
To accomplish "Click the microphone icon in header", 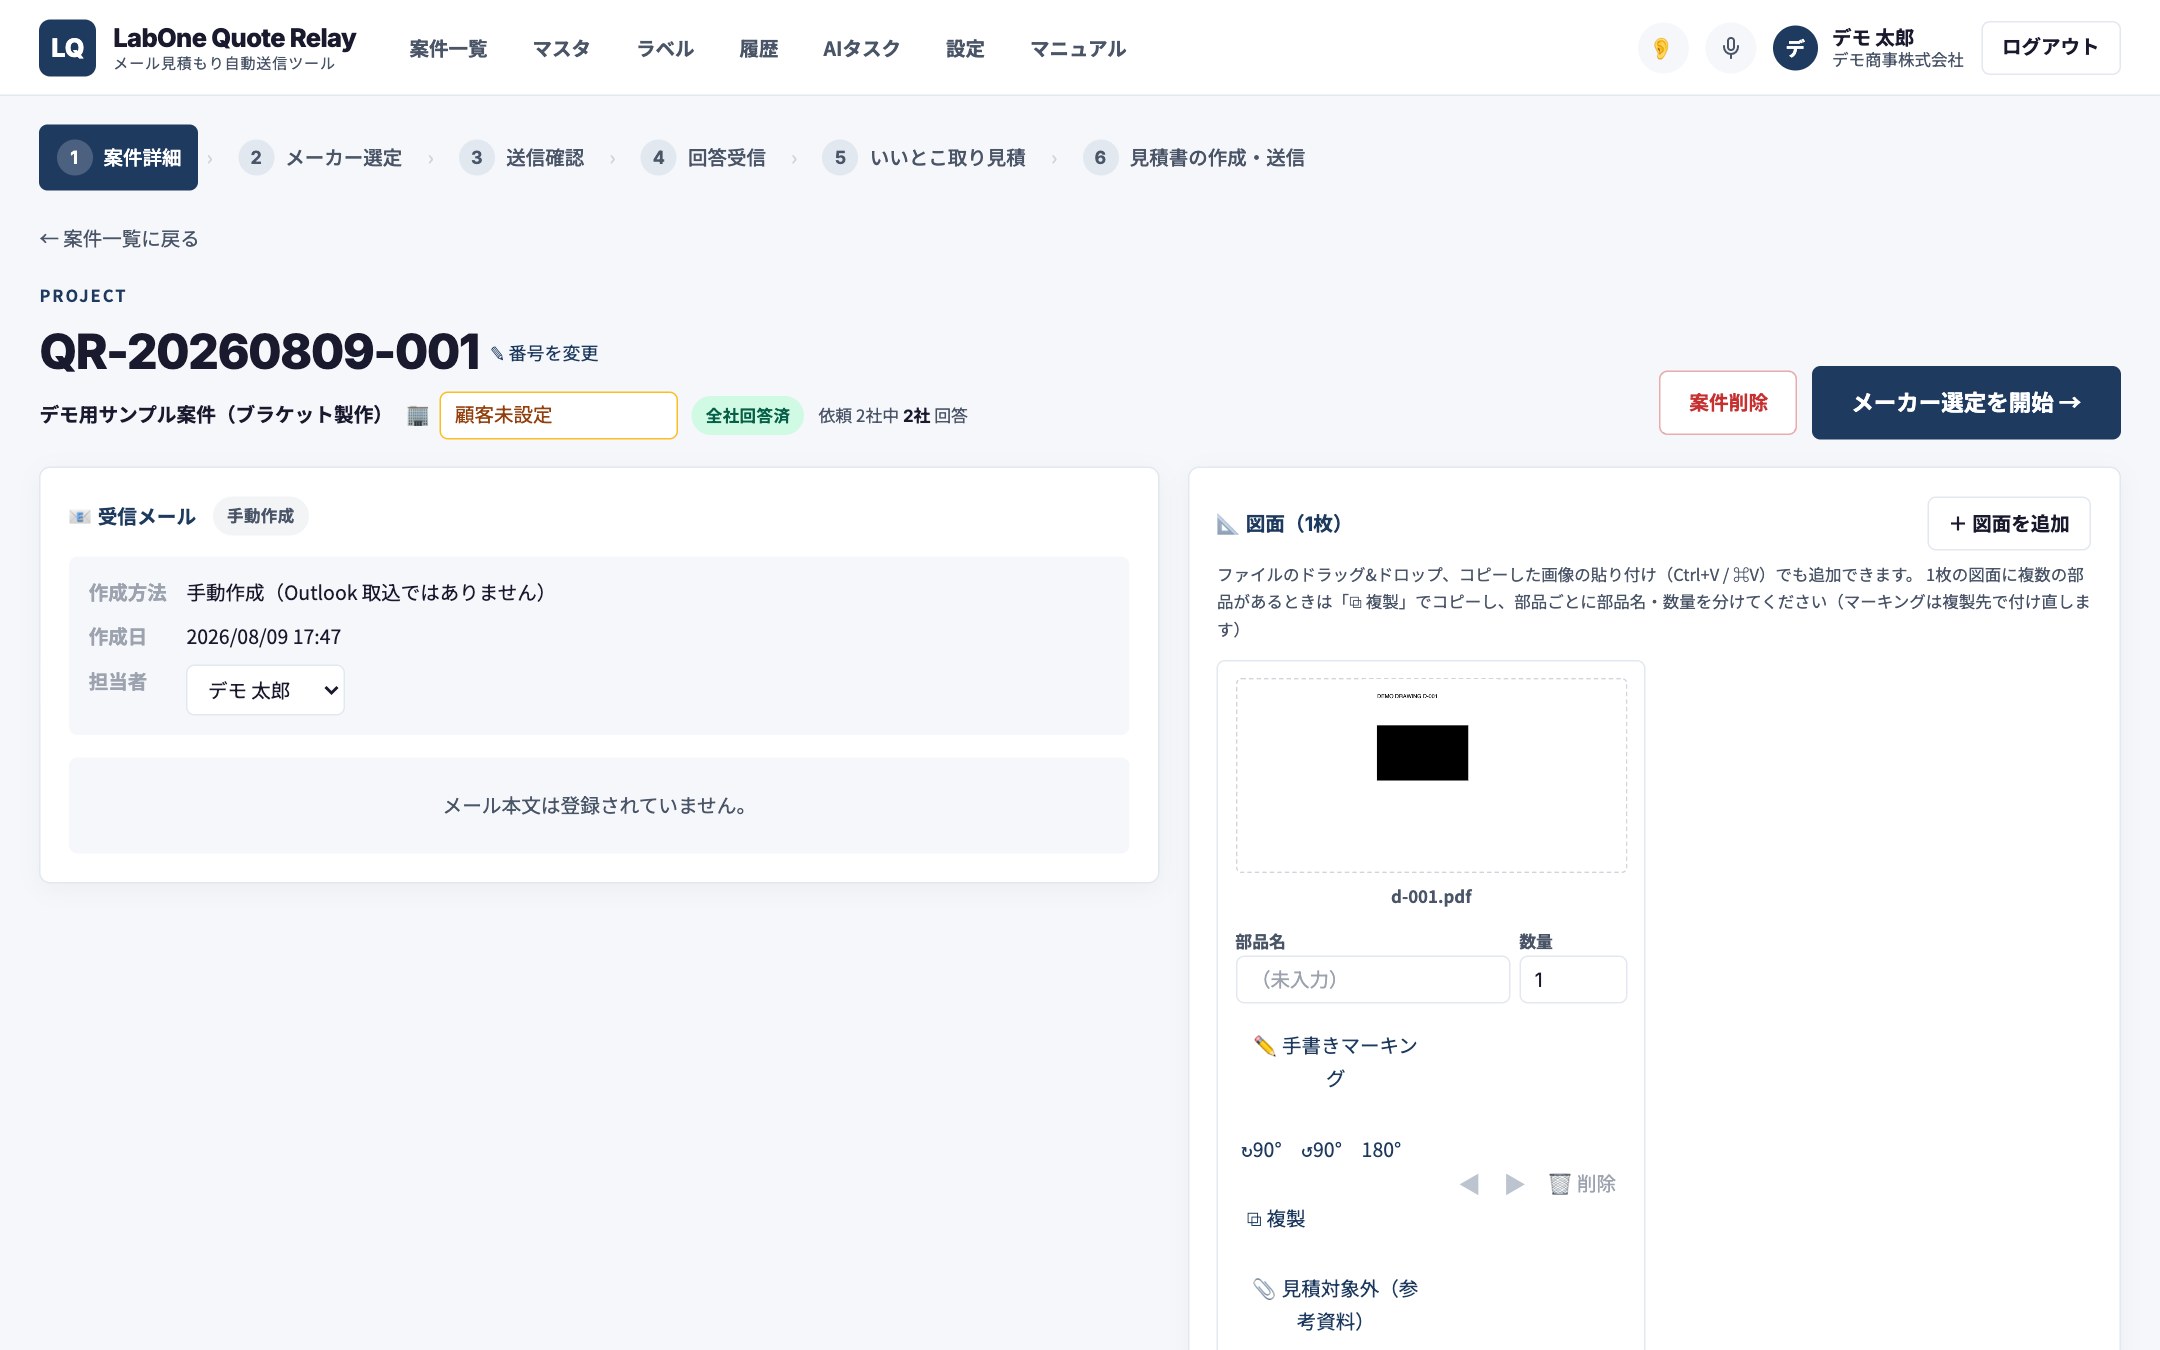I will click(x=1730, y=48).
